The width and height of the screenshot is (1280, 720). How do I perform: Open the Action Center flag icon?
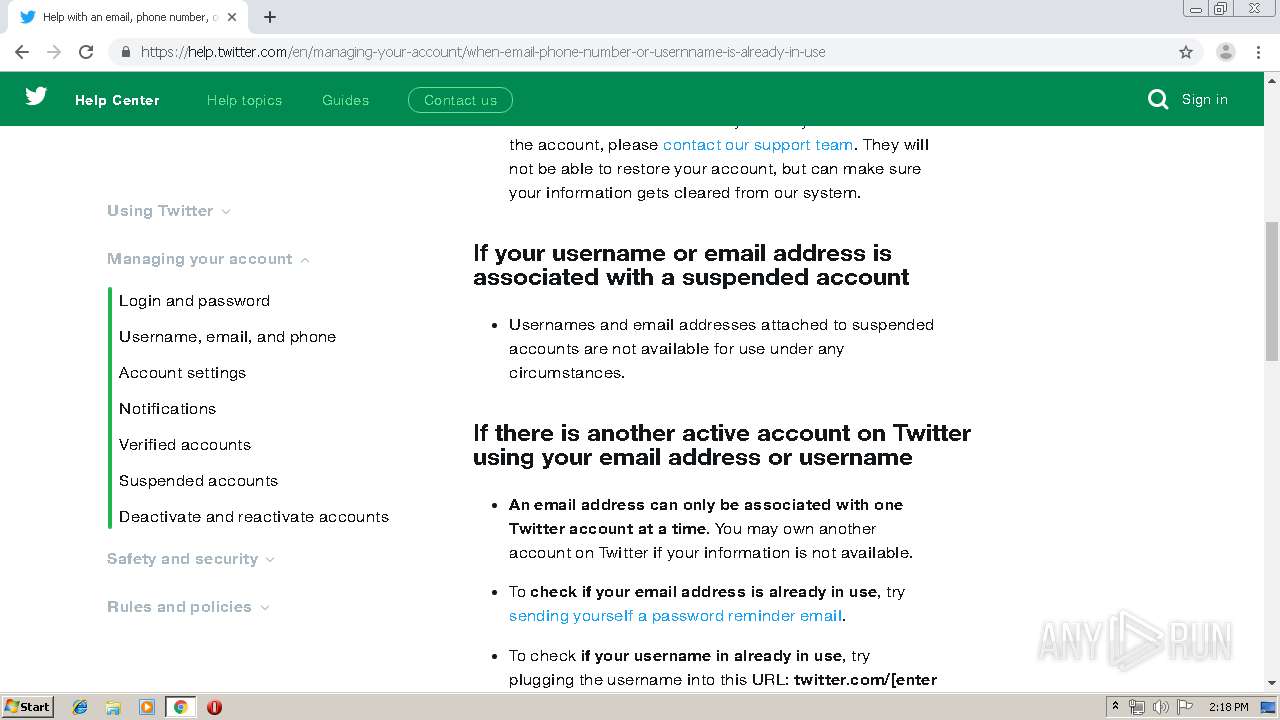(1185, 707)
